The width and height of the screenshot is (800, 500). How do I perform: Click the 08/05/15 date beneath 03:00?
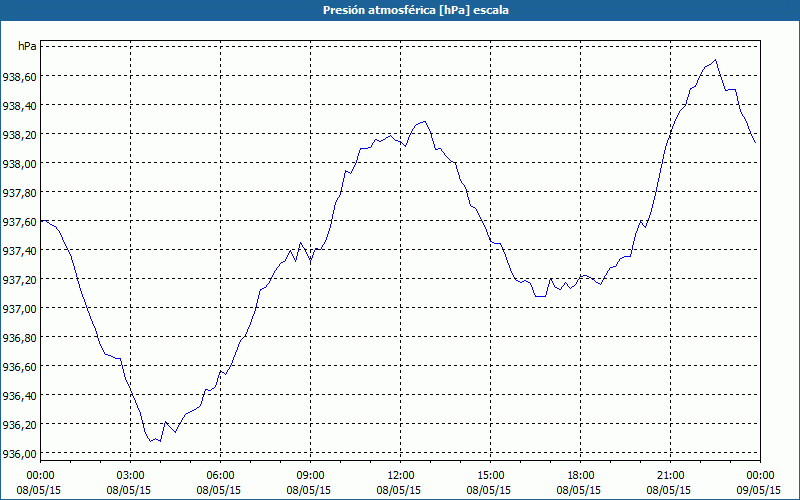(129, 490)
